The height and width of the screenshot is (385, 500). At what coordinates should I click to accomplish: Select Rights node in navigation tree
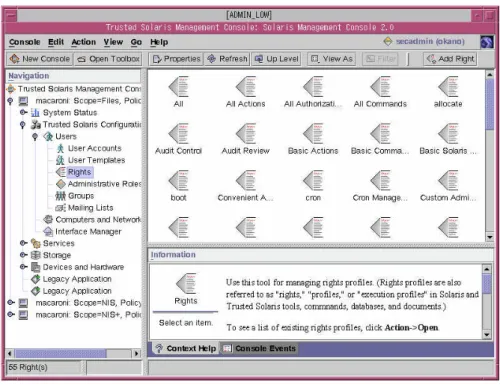click(x=79, y=172)
